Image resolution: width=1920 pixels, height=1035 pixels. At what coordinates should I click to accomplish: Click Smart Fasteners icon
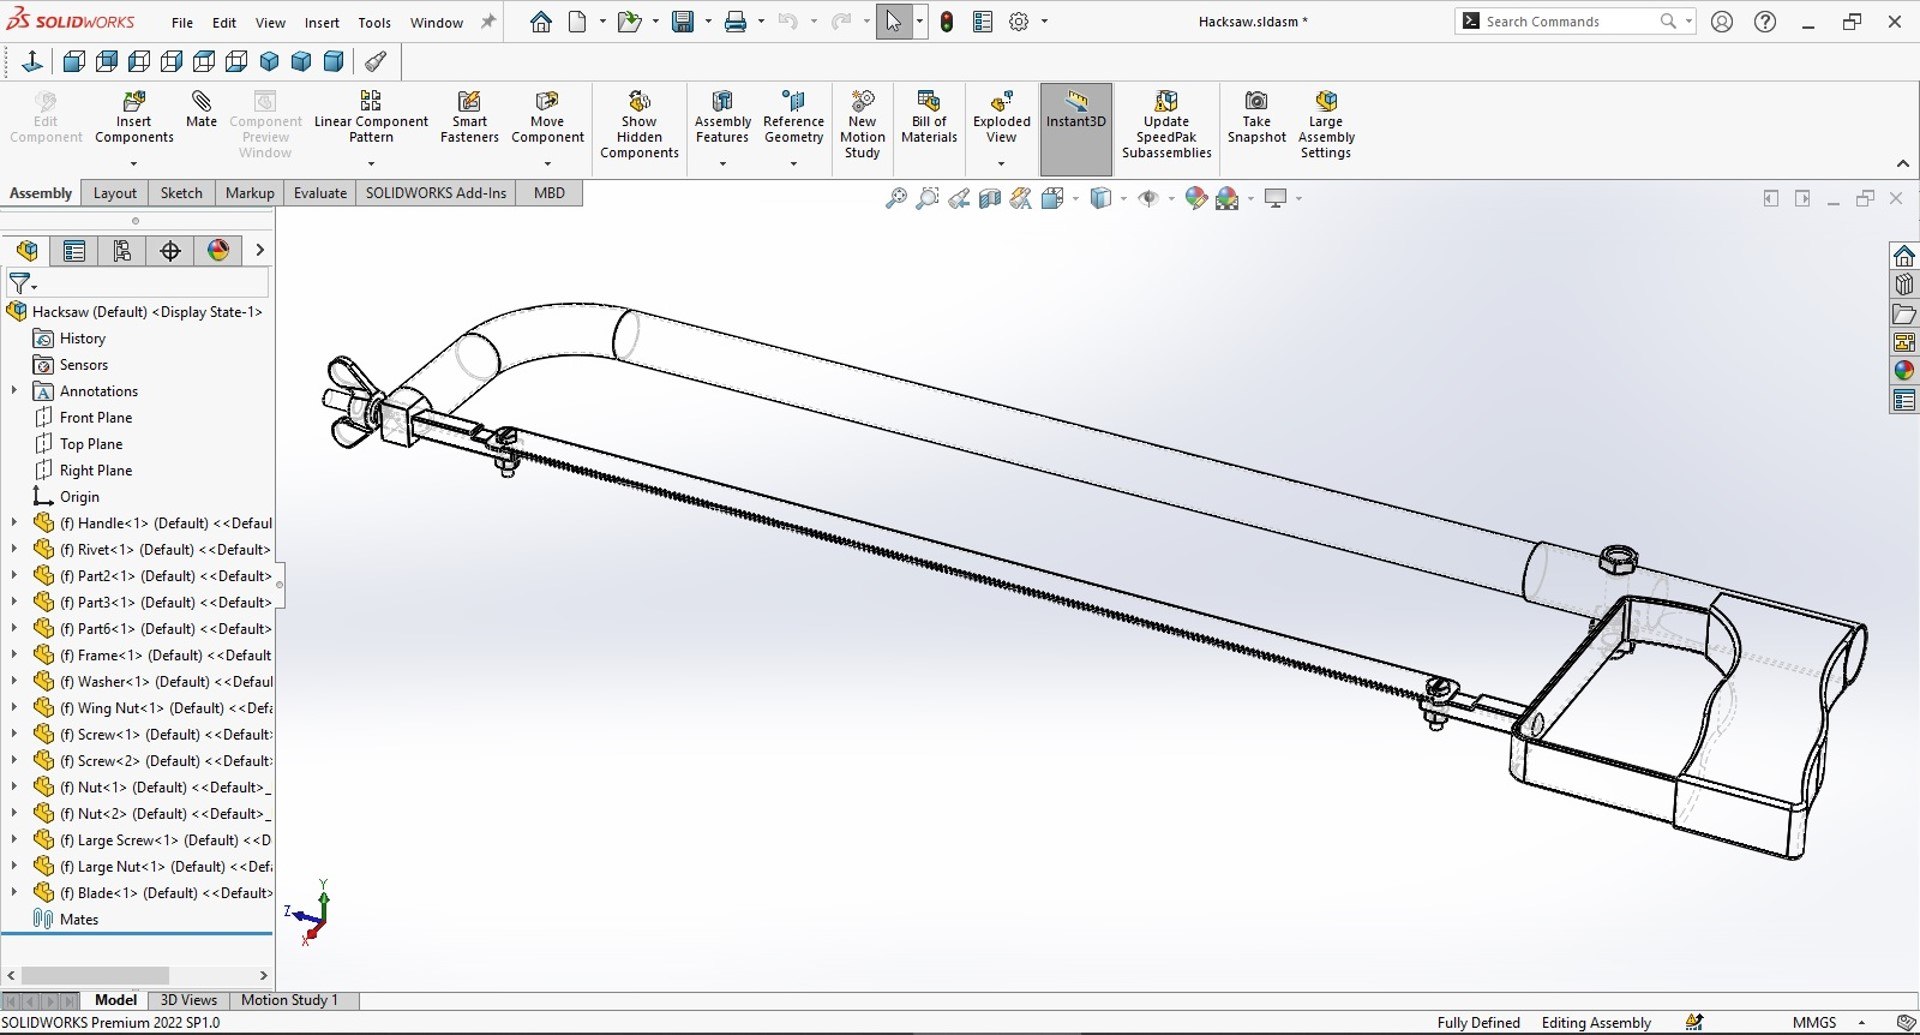point(469,117)
